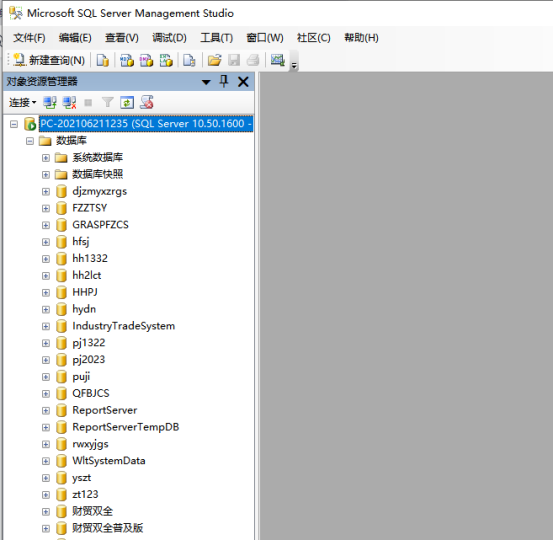Click the Refresh icon in Object Explorer

coord(127,103)
